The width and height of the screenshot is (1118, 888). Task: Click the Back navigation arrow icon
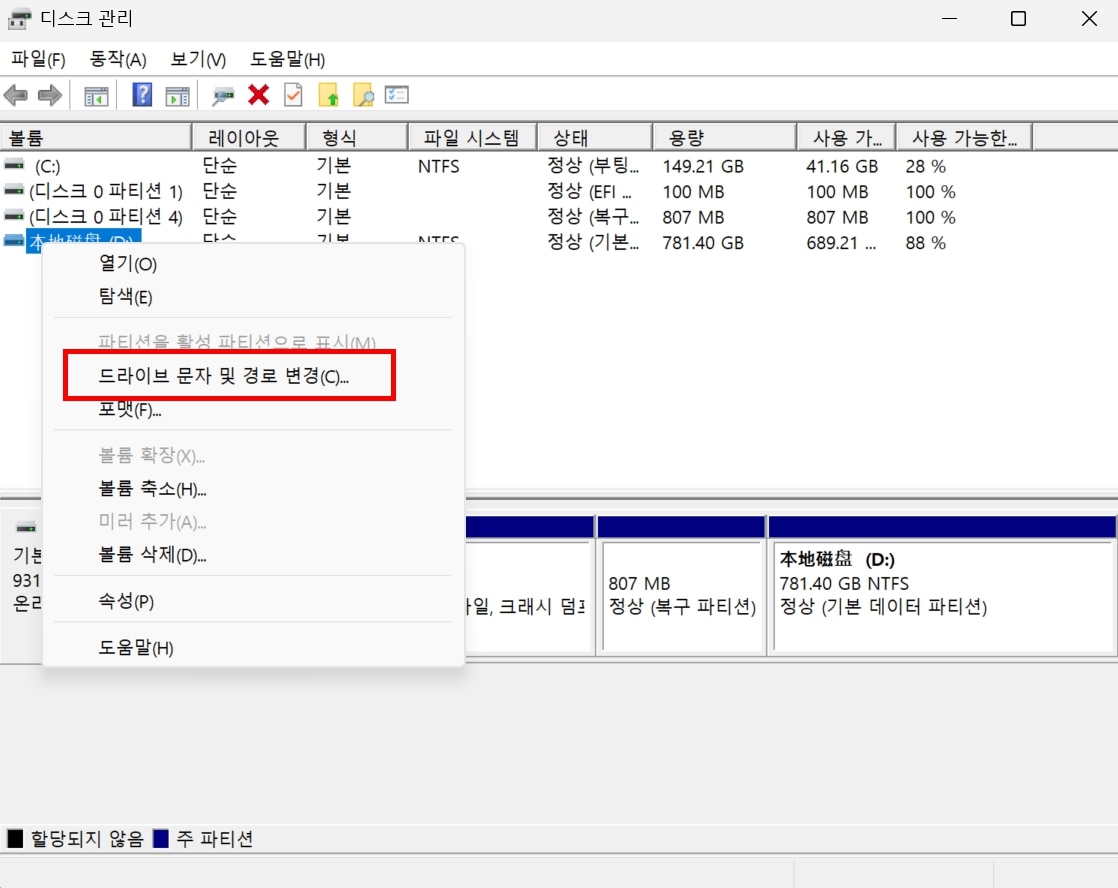click(15, 95)
